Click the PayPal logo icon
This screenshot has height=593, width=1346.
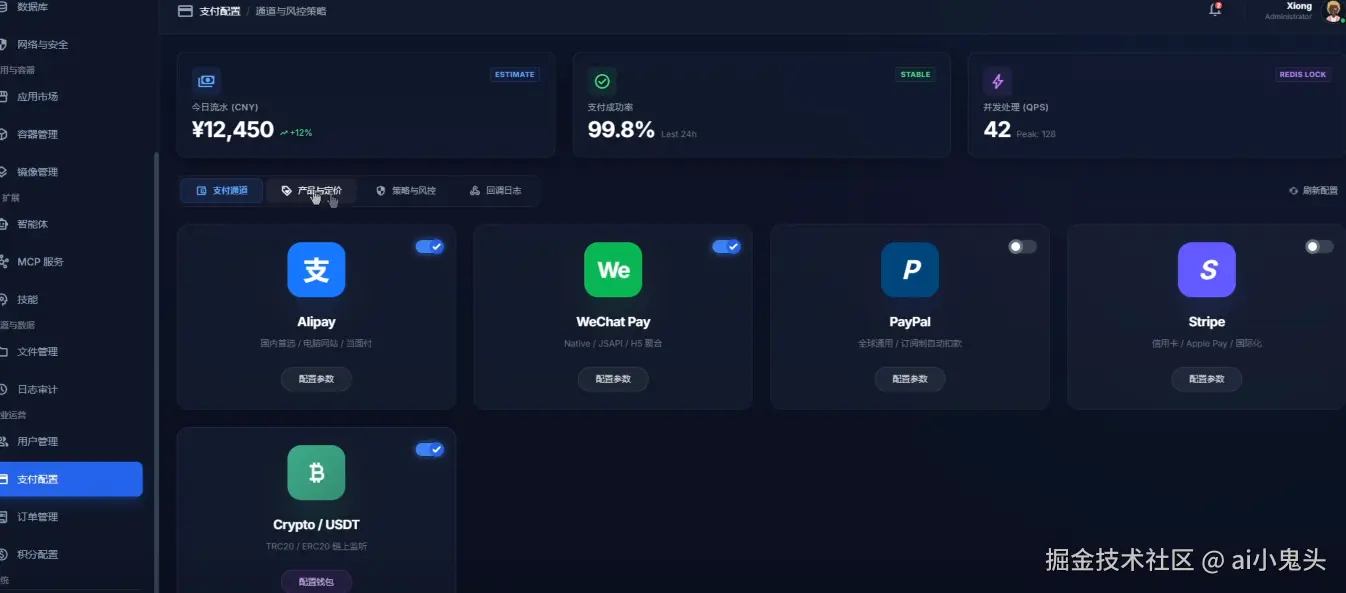(910, 270)
